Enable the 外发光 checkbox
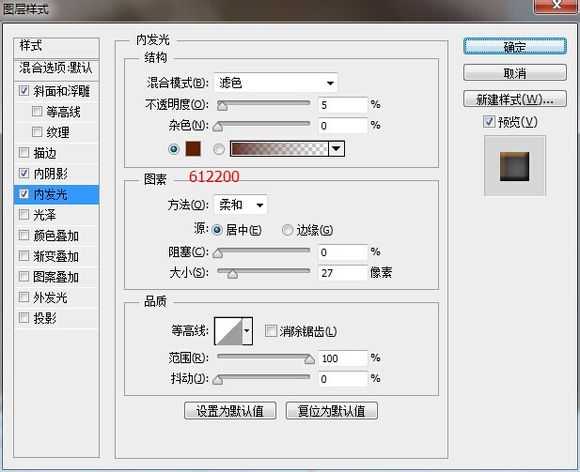 24,297
